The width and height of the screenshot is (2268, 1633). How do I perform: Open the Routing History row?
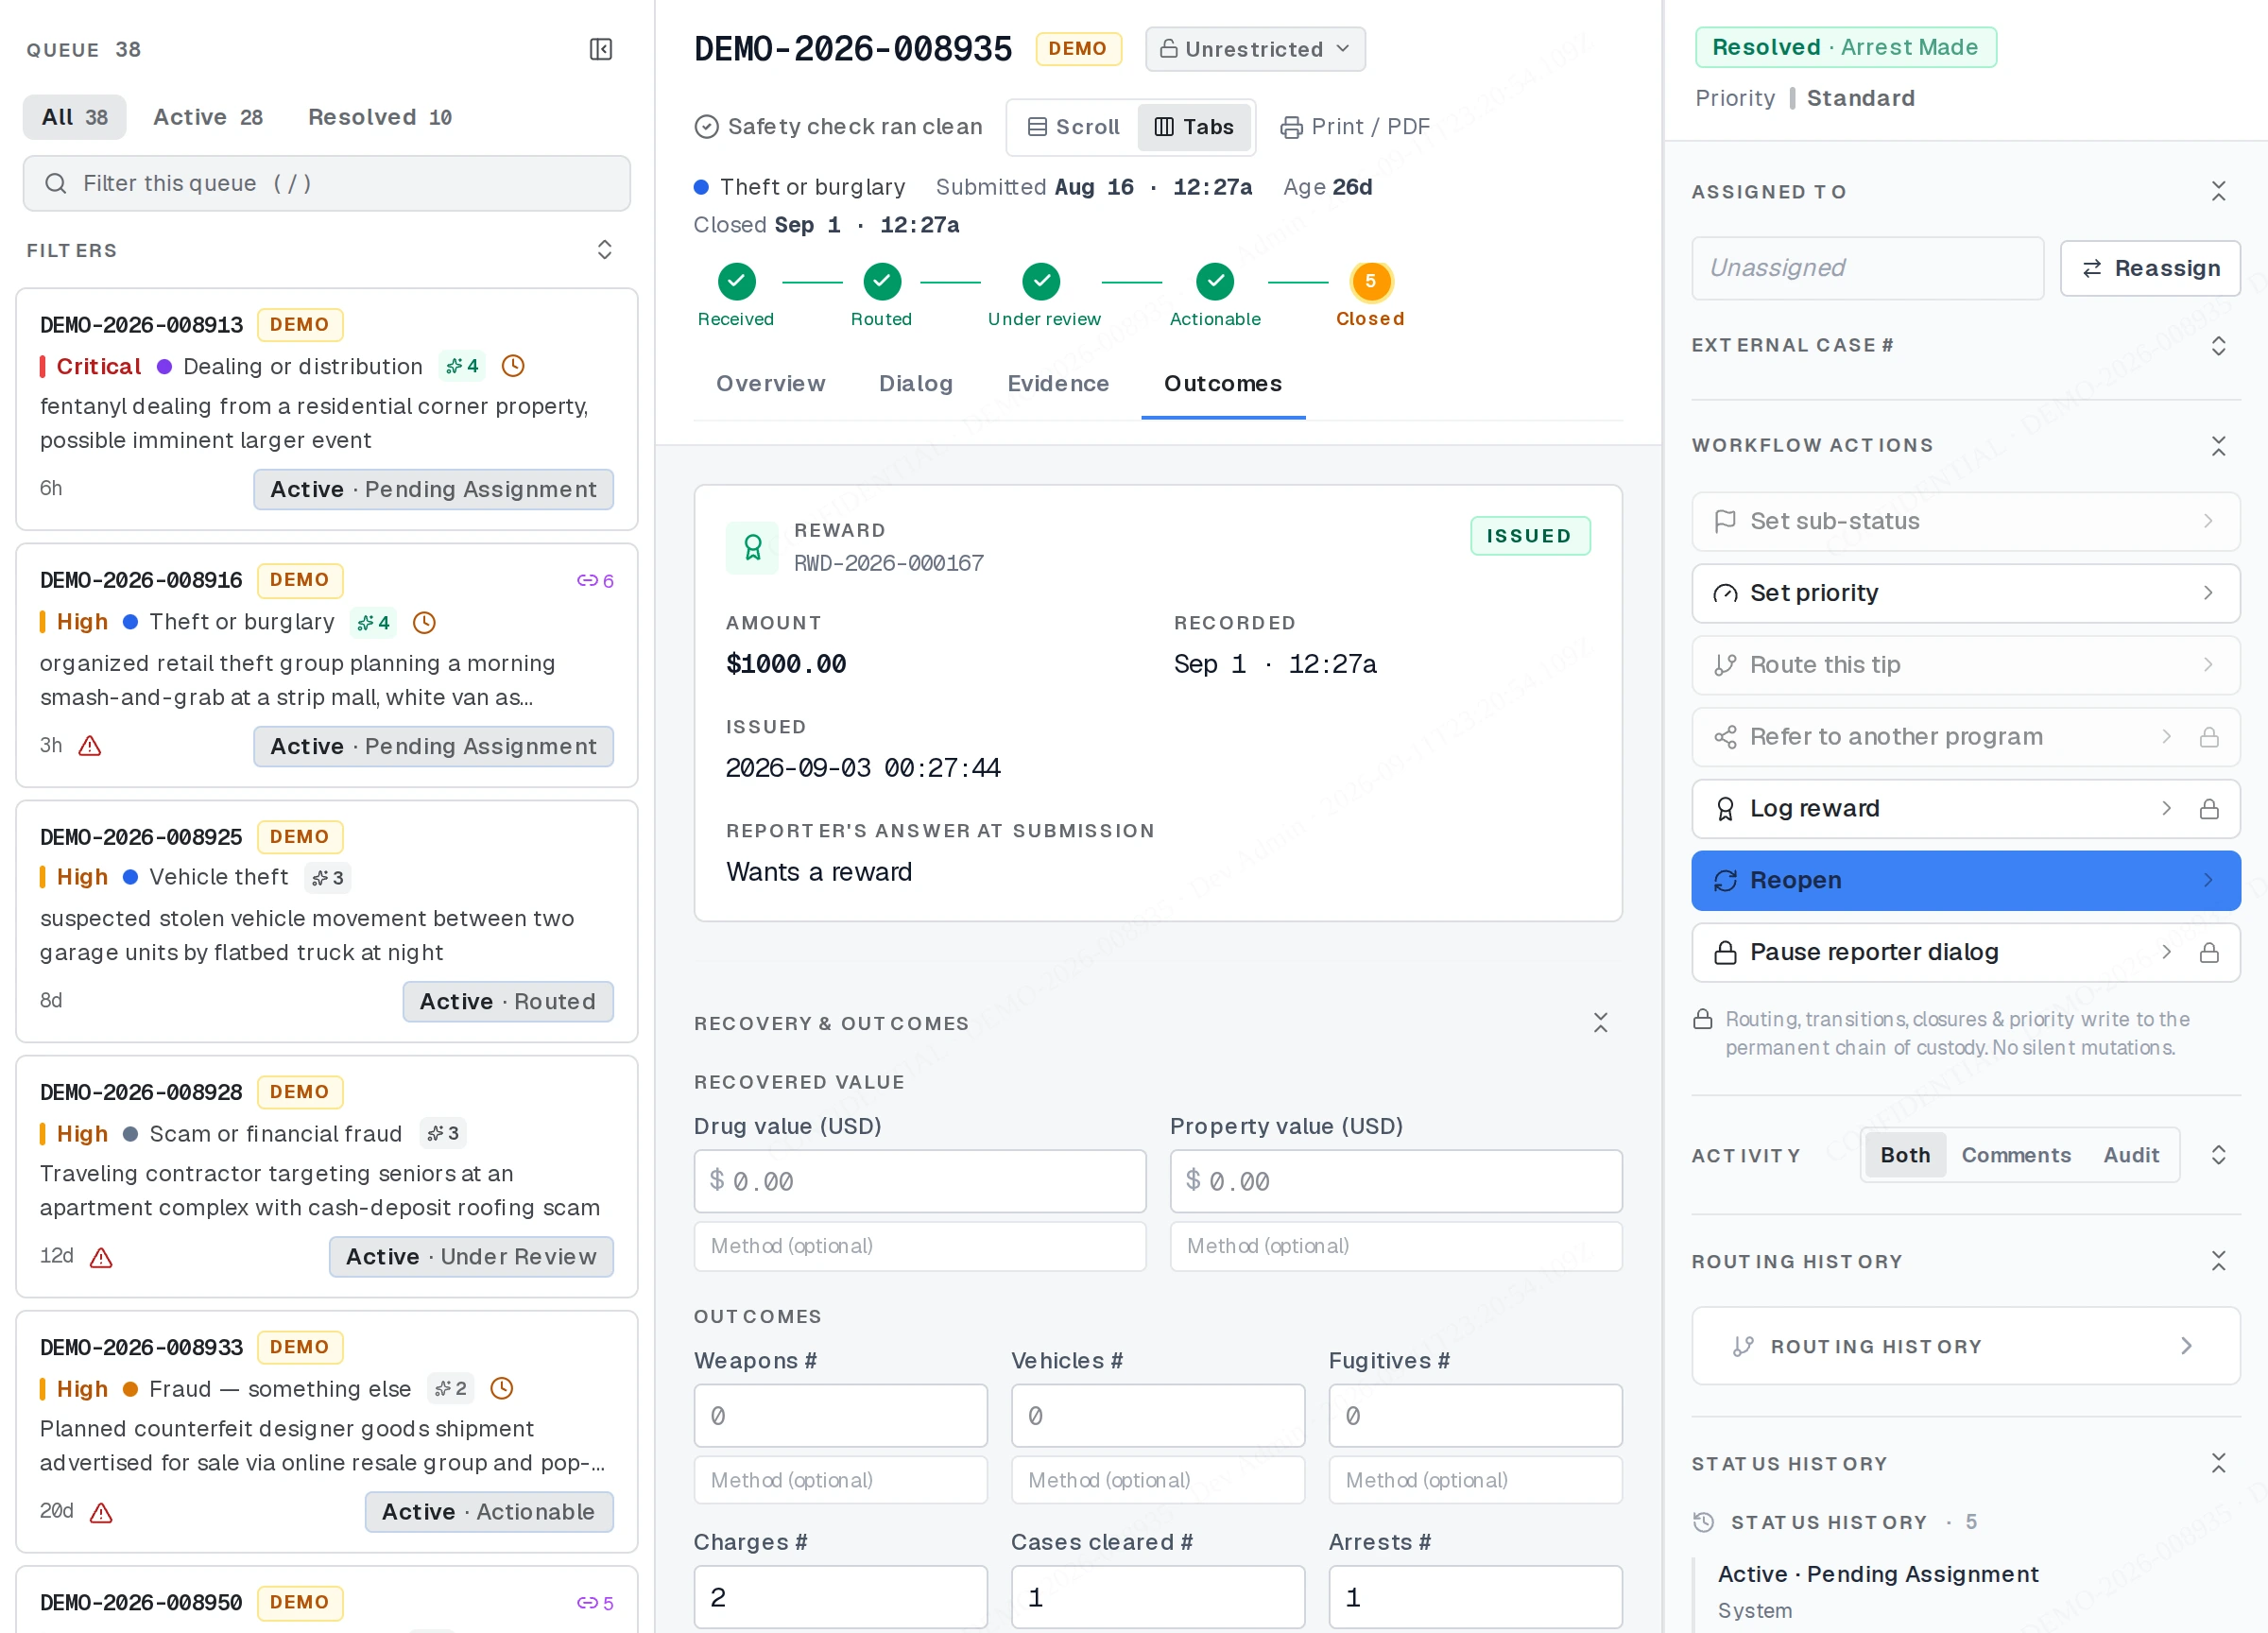tap(1965, 1346)
